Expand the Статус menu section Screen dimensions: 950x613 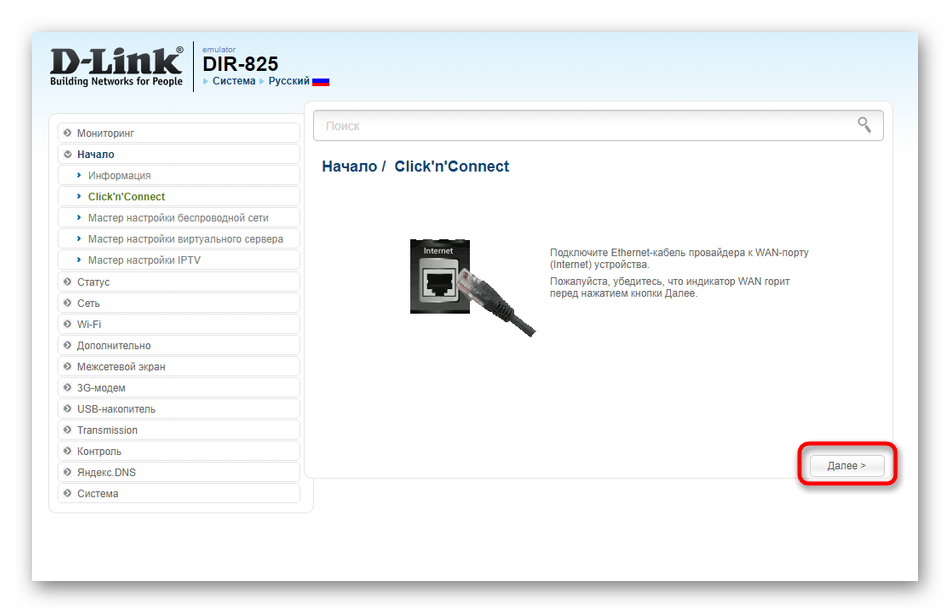pyautogui.click(x=93, y=282)
